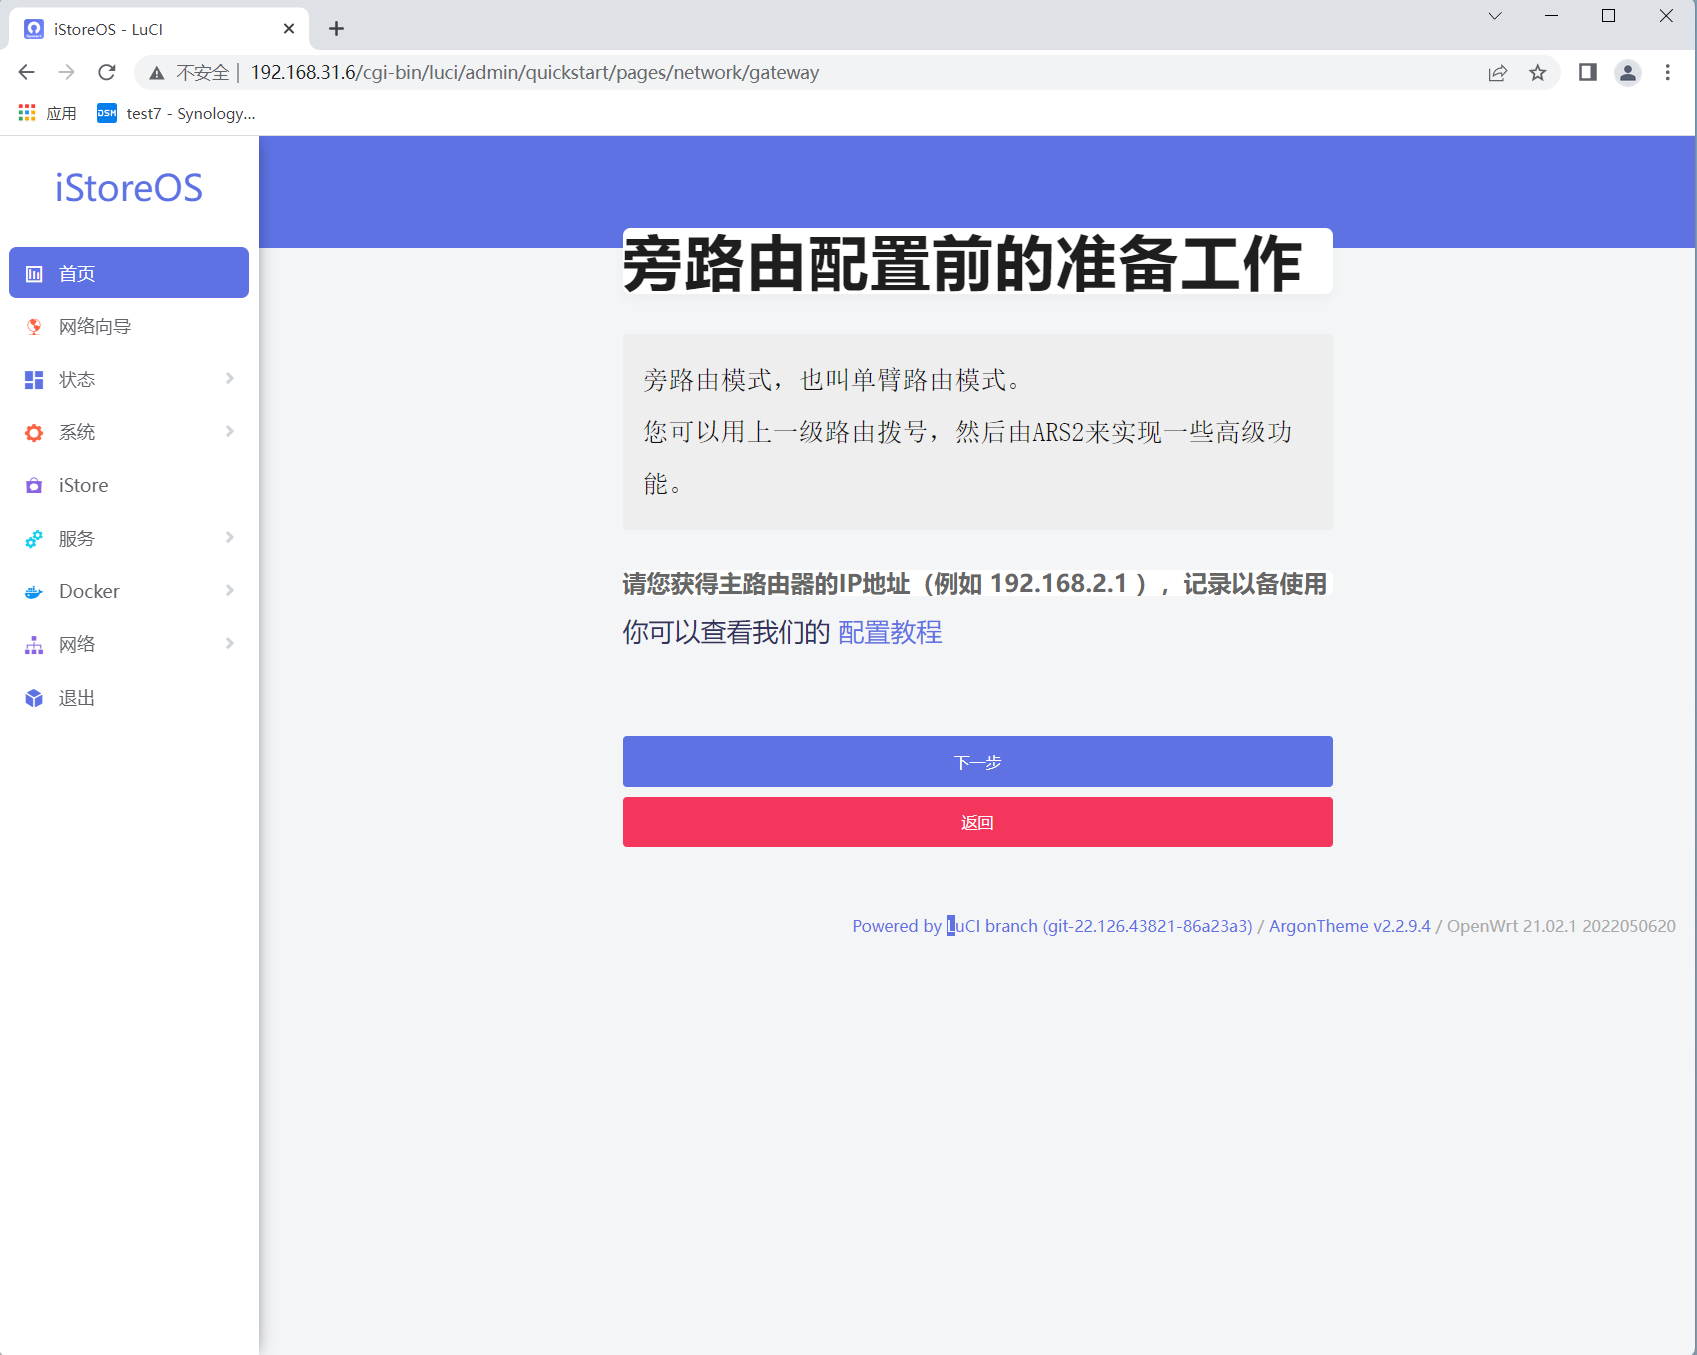Open the 配置教程 tutorial link
Screen dimensions: 1697x1355
coord(890,633)
